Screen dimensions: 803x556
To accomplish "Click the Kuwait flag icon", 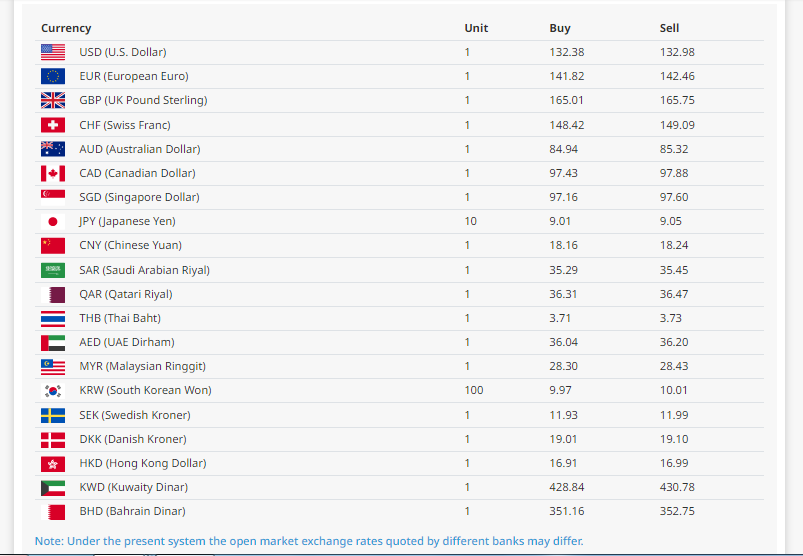I will point(53,487).
